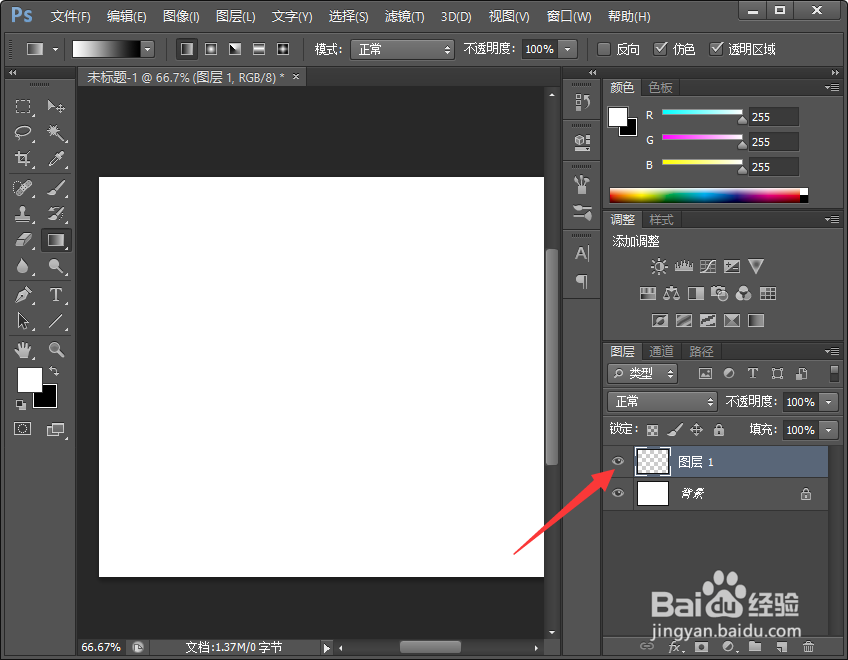Toggle lock position for layer
This screenshot has height=660, width=848.
[x=697, y=430]
